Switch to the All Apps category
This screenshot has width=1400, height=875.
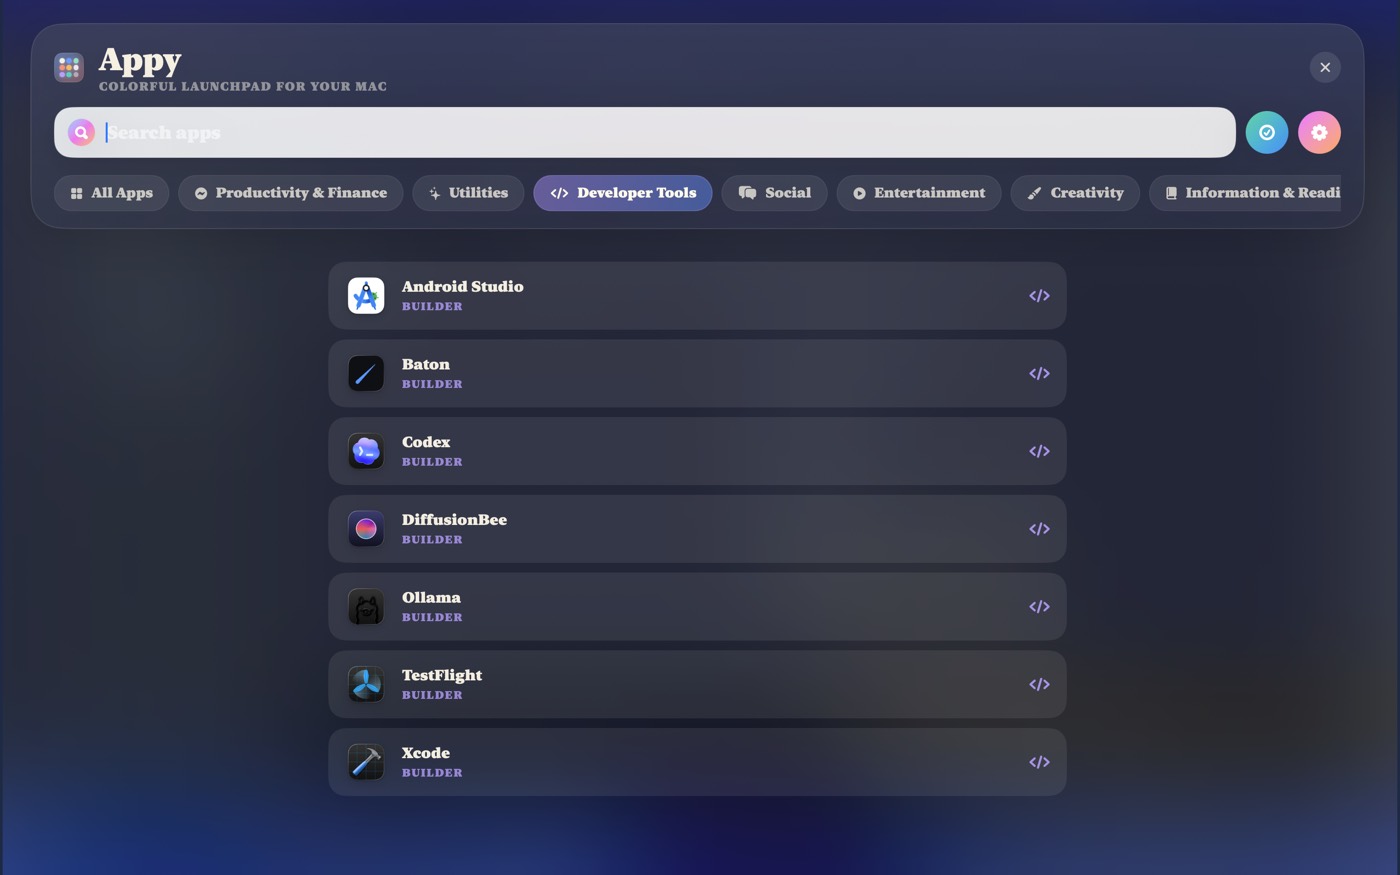click(x=111, y=193)
